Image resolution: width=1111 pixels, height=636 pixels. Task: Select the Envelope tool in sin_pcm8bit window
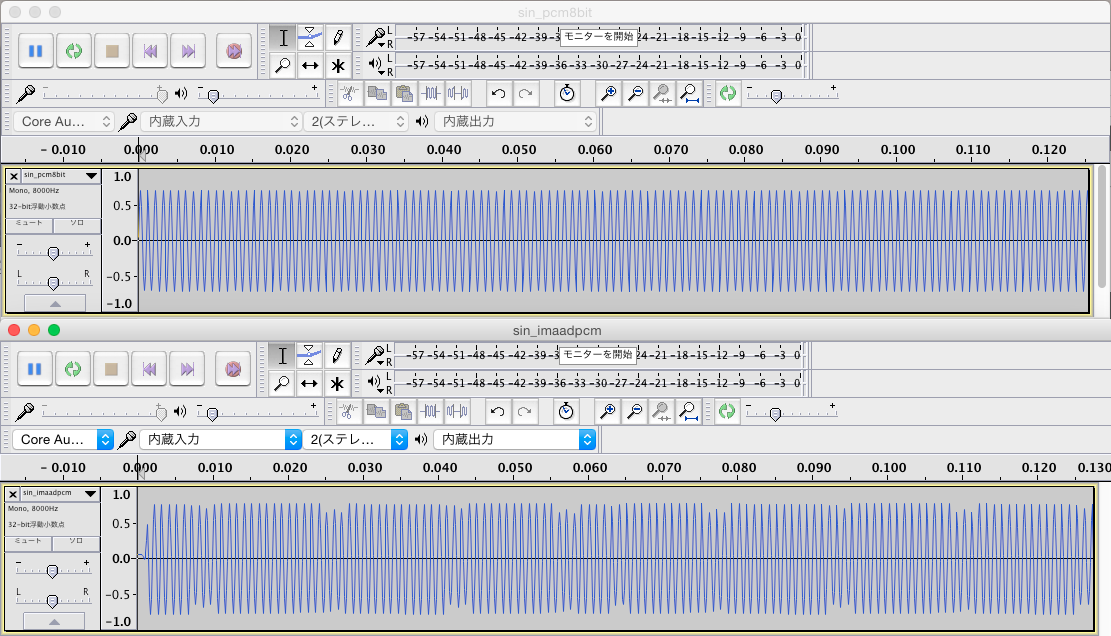pyautogui.click(x=310, y=38)
